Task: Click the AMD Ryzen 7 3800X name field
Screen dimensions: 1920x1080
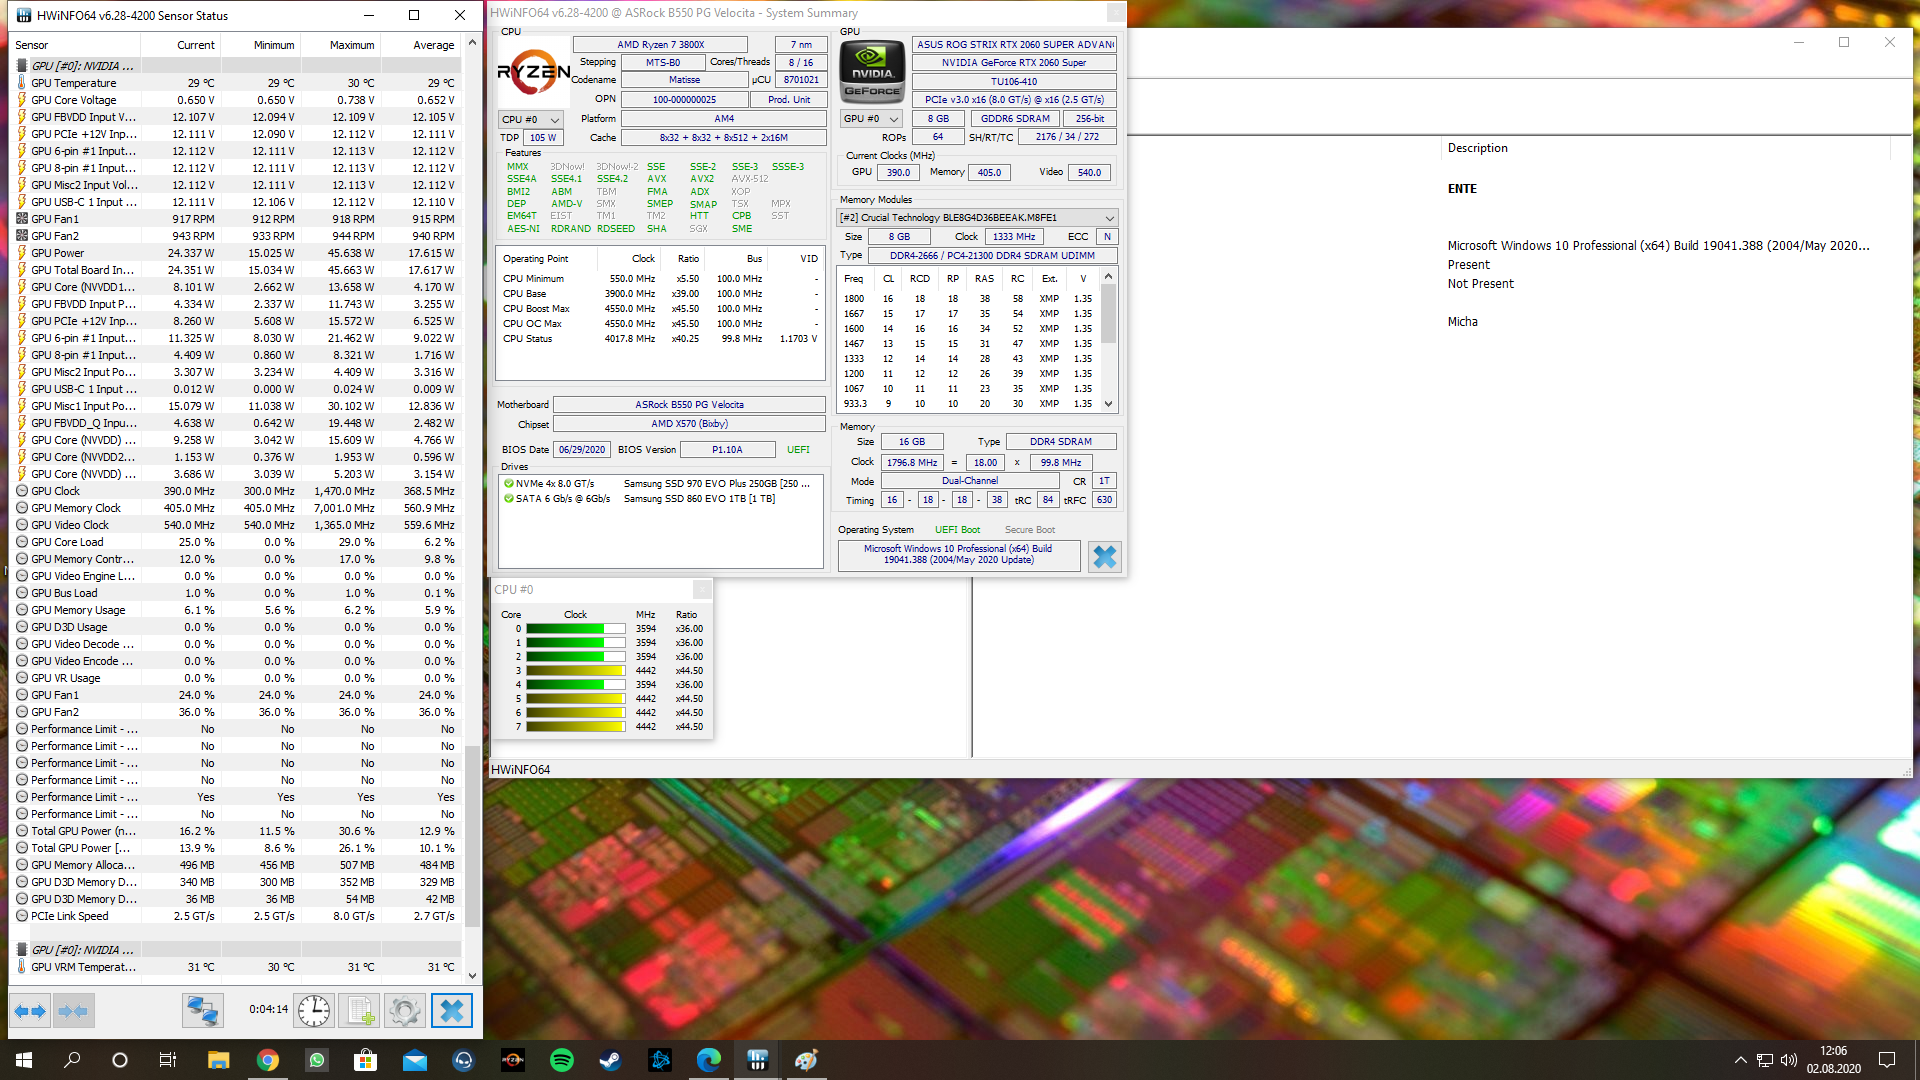Action: pyautogui.click(x=660, y=44)
